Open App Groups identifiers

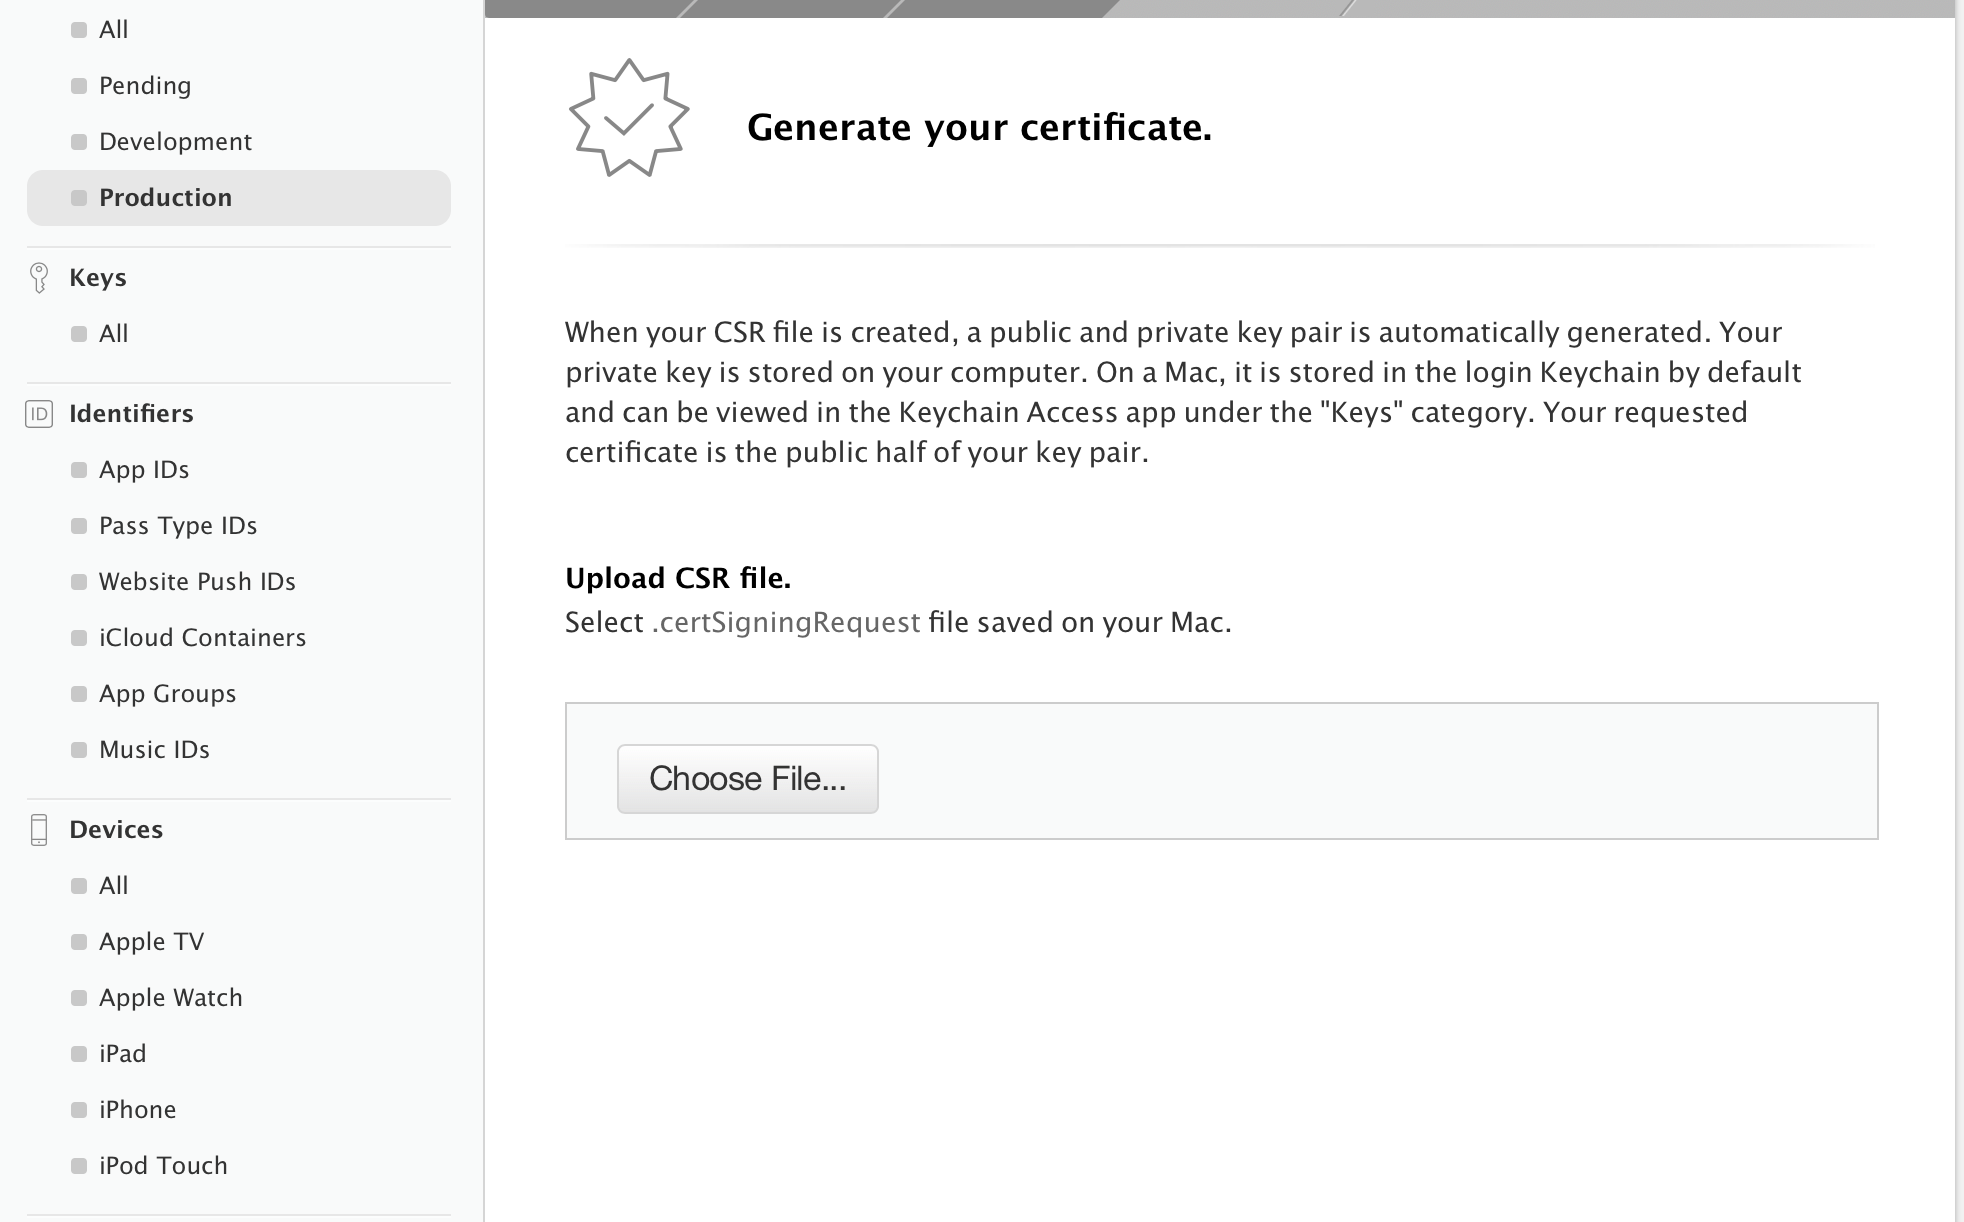[167, 694]
